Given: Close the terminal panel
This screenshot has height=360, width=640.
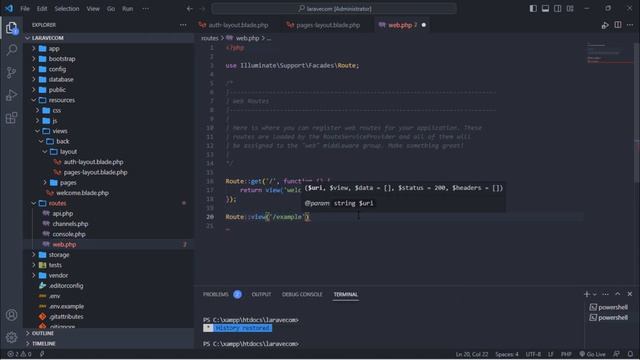Looking at the screenshot, I should point(630,294).
